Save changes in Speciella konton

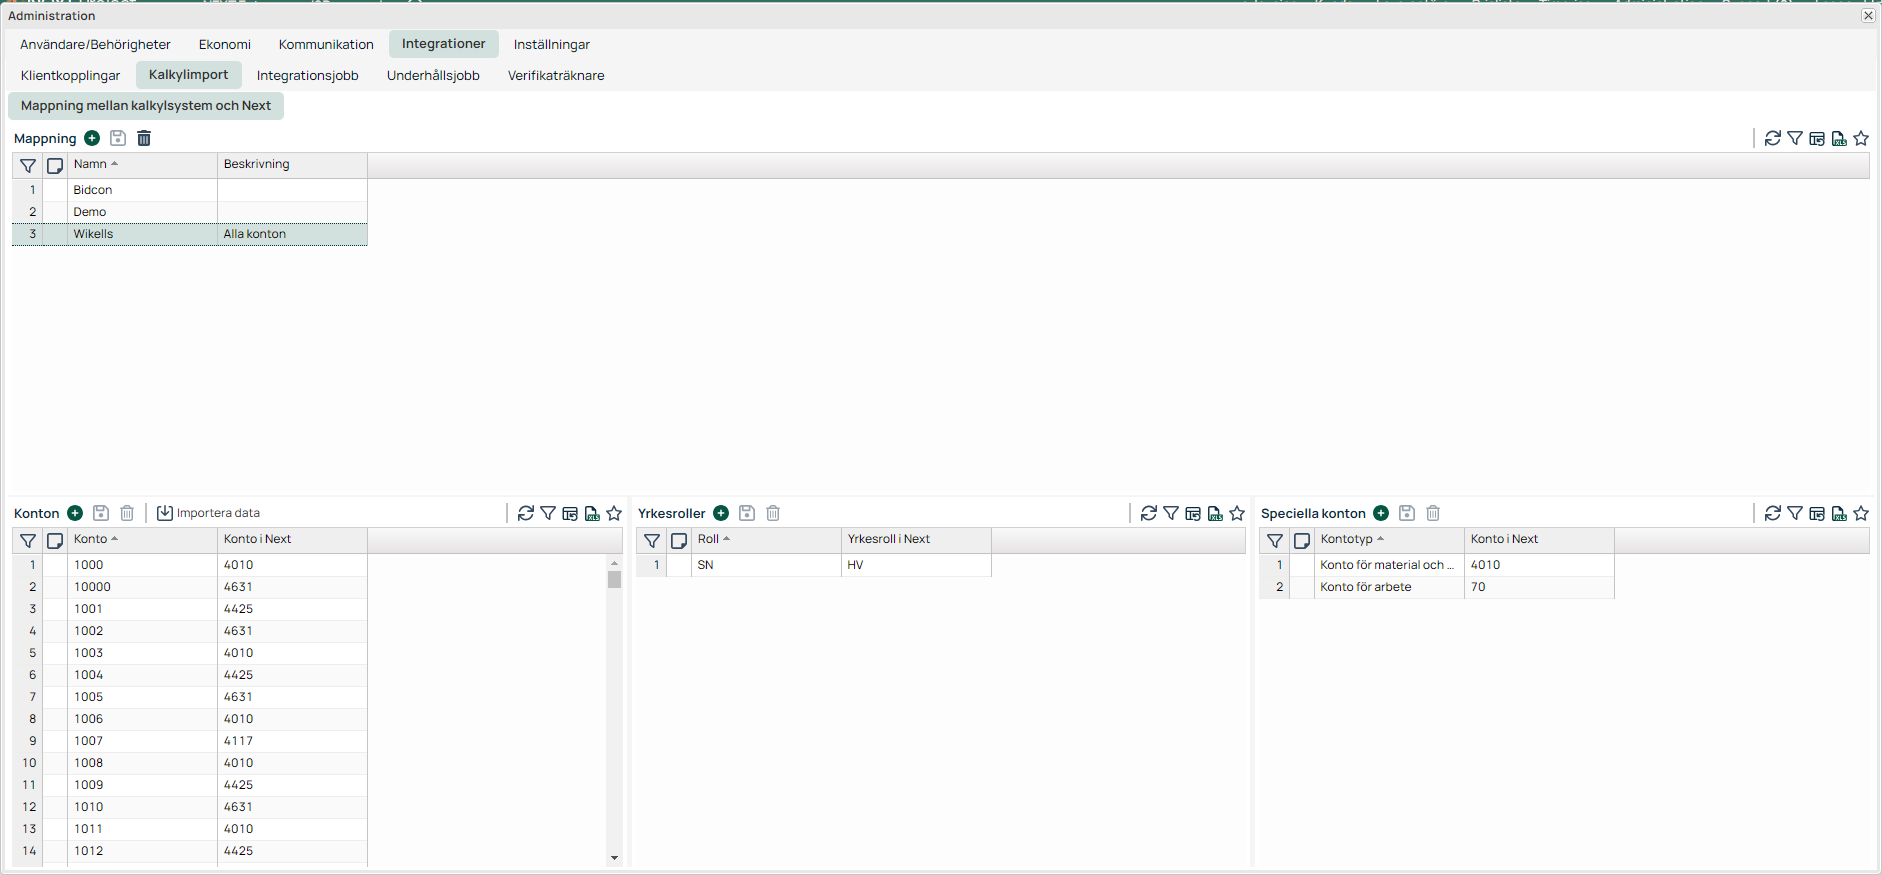click(x=1407, y=513)
